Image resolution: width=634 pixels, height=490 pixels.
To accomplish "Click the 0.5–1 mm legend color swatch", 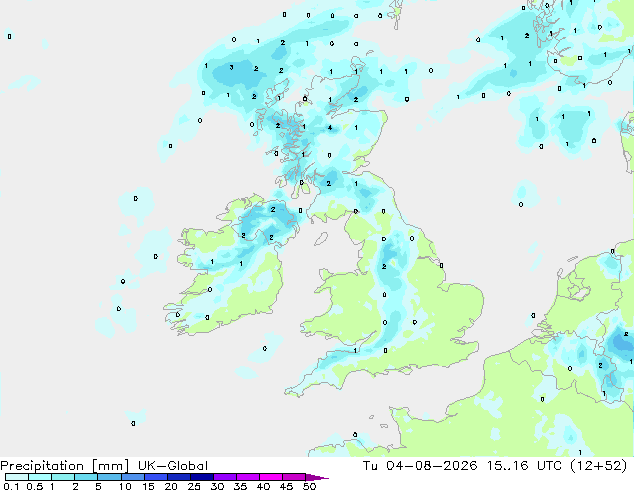I will coord(40,477).
